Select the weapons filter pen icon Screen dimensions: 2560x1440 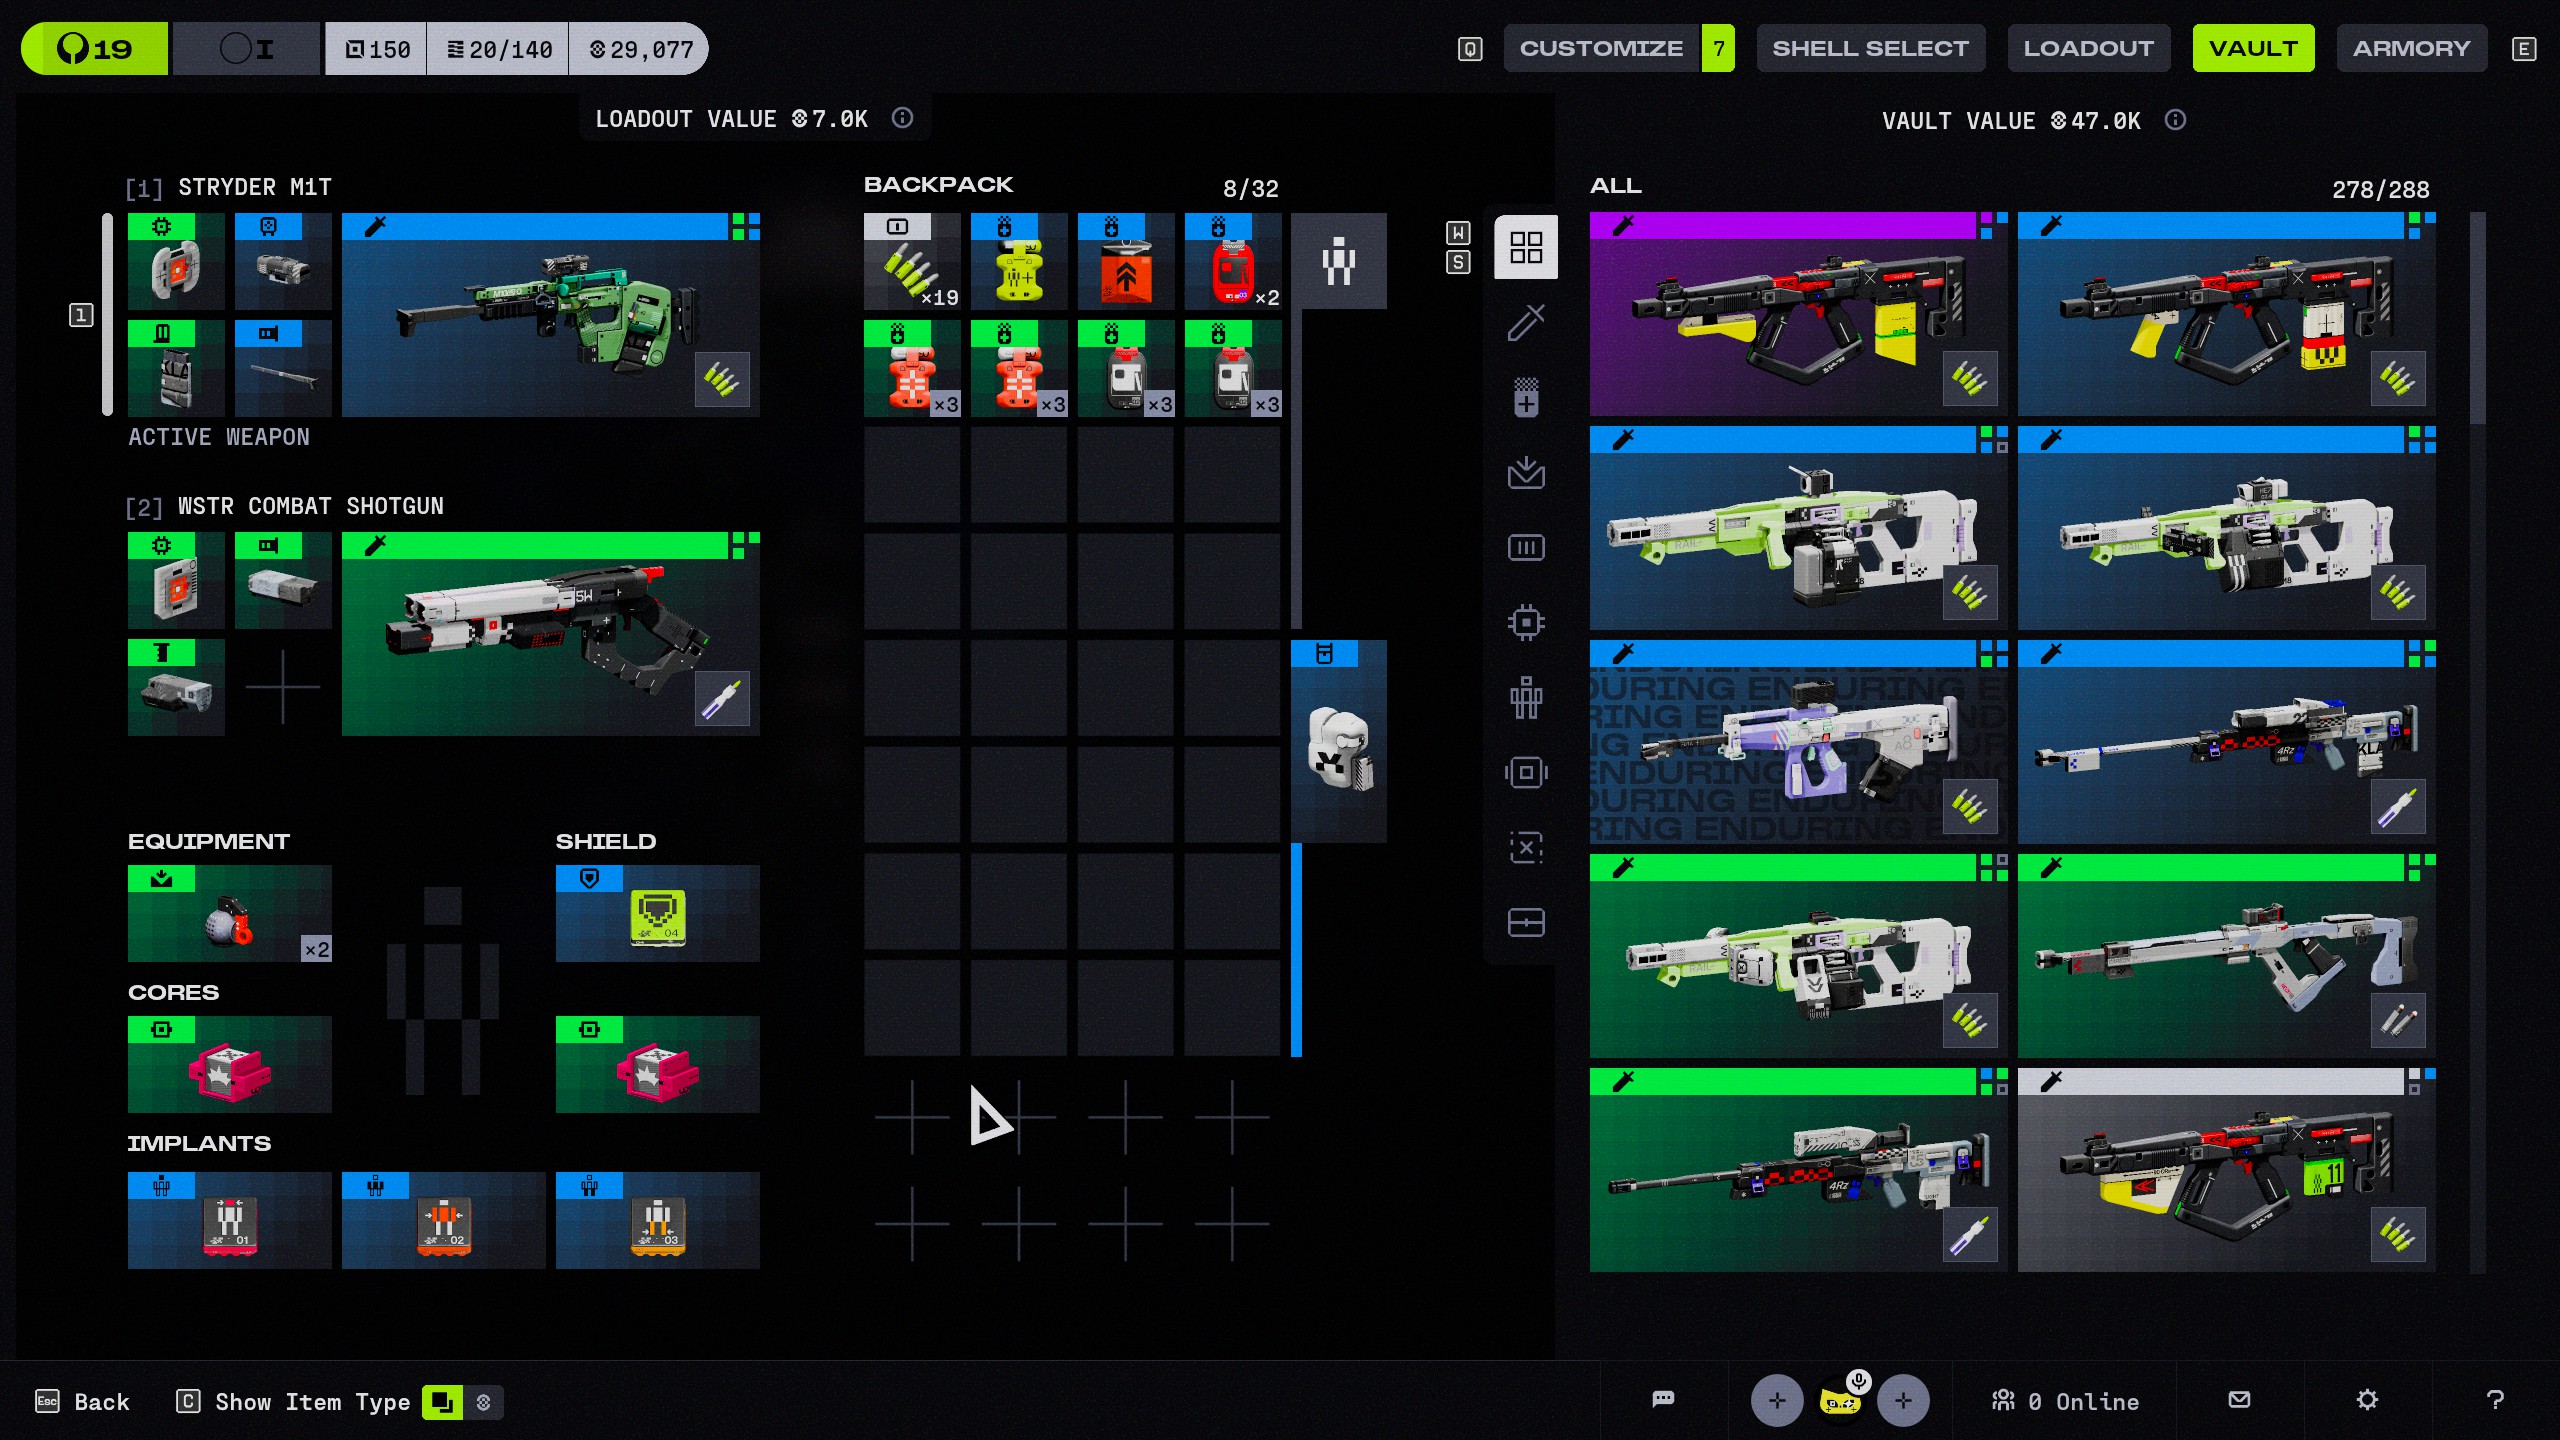pyautogui.click(x=1526, y=323)
